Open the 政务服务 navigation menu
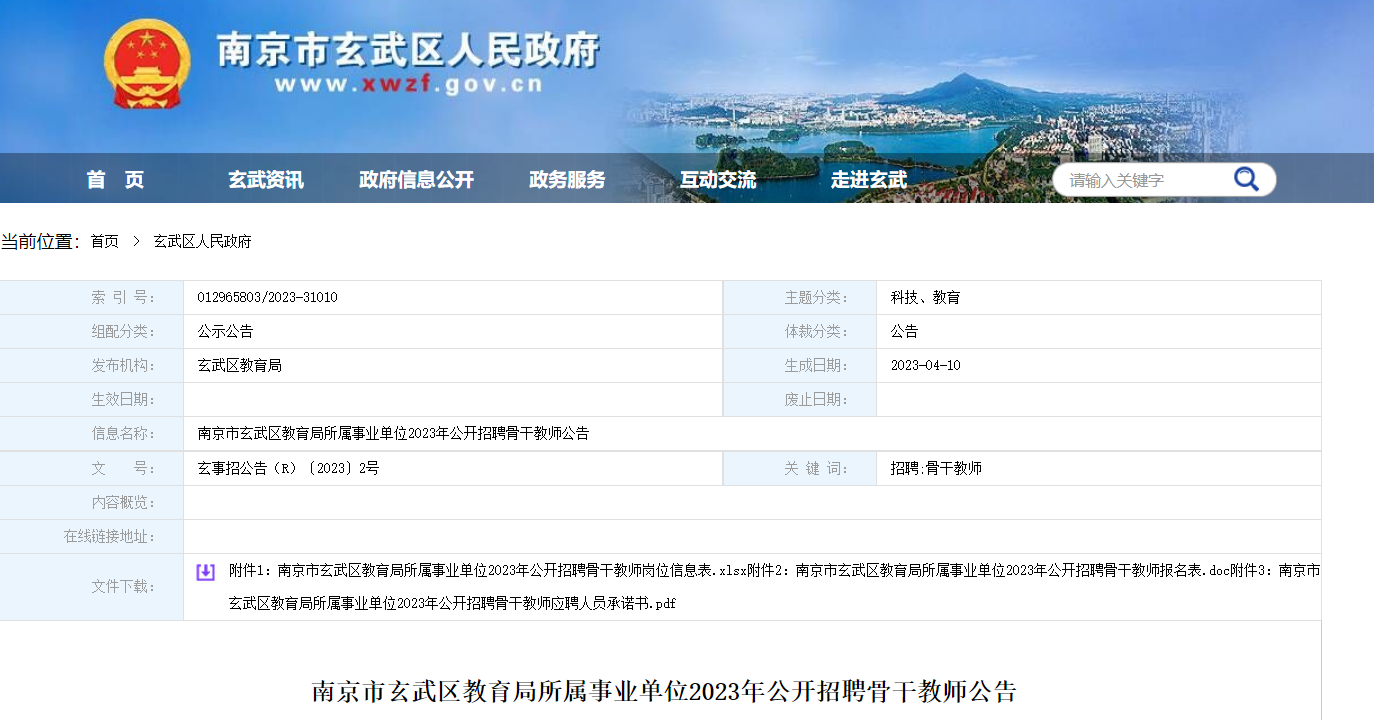Image resolution: width=1374 pixels, height=720 pixels. tap(567, 180)
